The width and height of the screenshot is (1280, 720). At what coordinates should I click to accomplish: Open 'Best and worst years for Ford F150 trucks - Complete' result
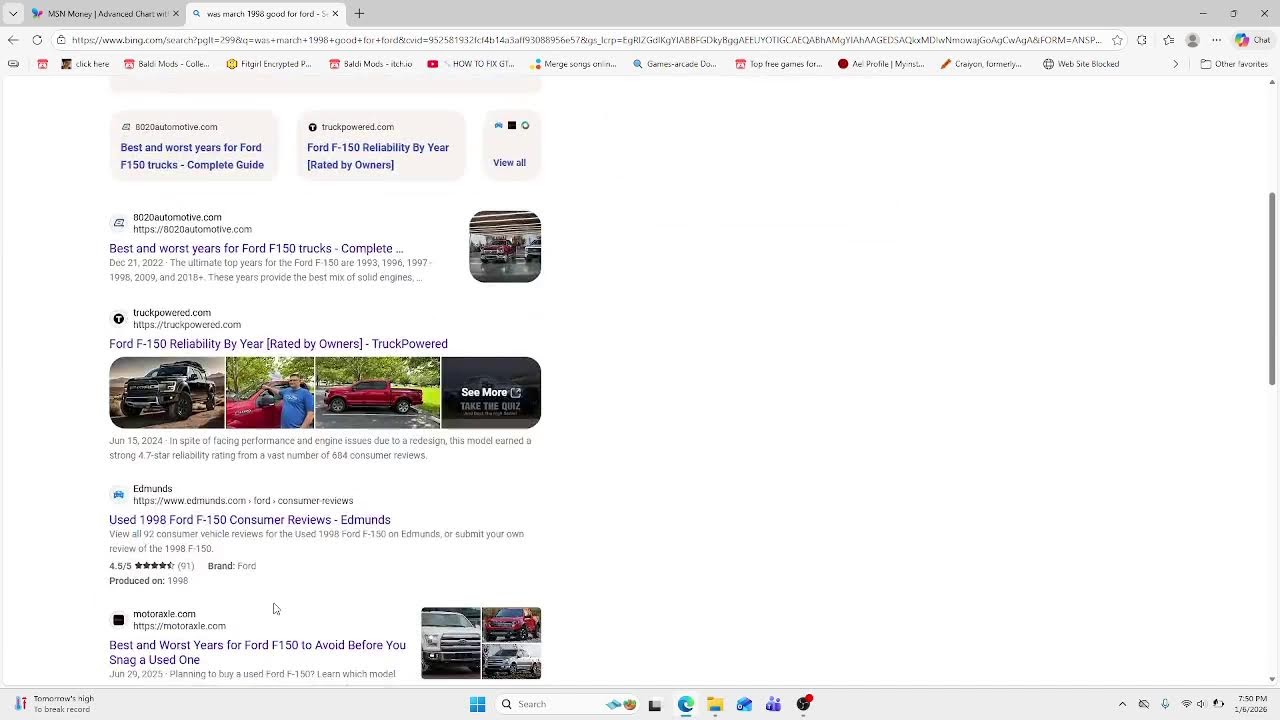[x=256, y=248]
